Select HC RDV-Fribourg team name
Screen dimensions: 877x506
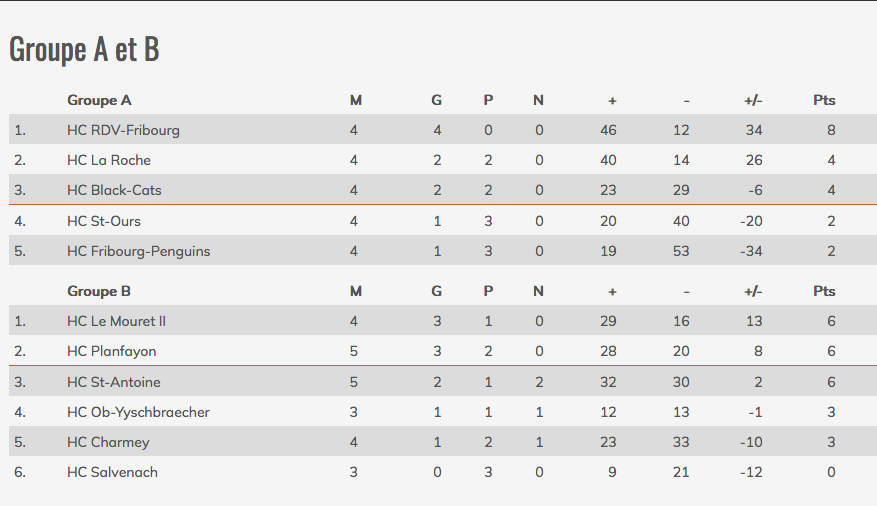point(124,130)
